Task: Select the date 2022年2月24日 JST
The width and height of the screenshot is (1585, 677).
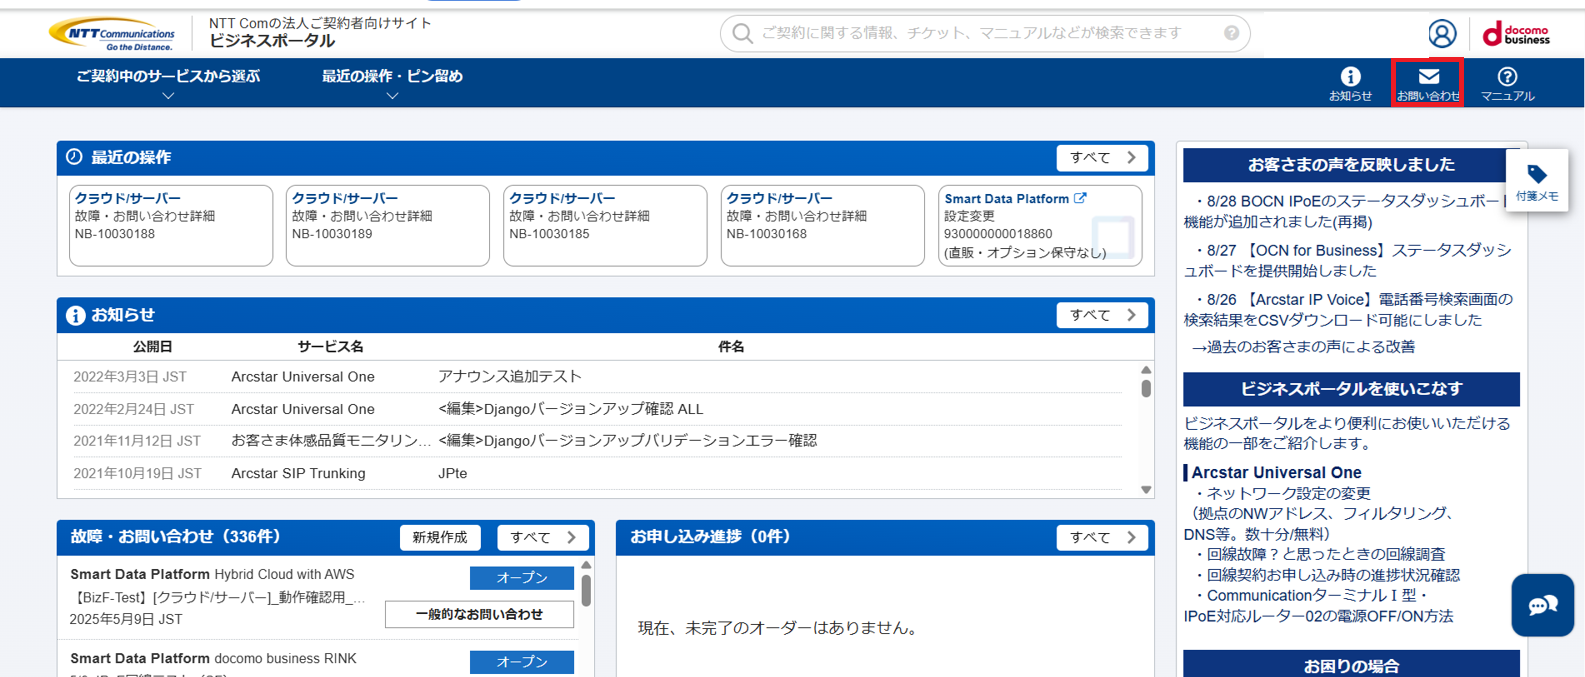Action: [x=134, y=409]
